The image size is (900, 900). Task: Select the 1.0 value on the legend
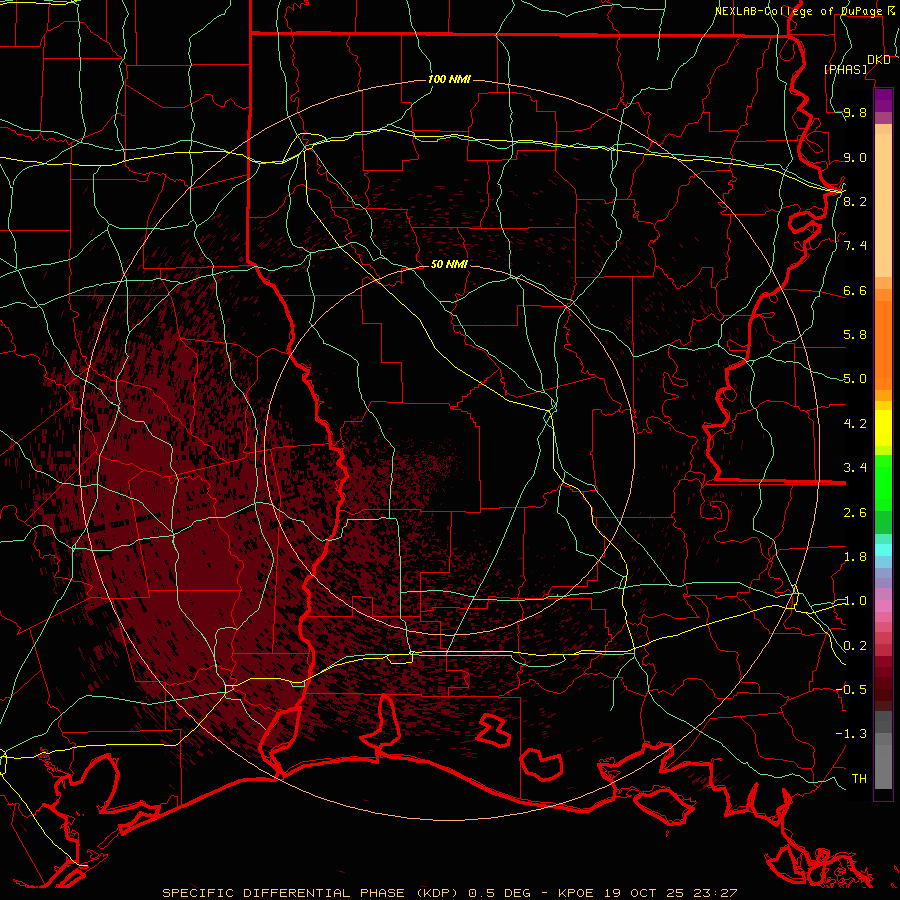855,600
